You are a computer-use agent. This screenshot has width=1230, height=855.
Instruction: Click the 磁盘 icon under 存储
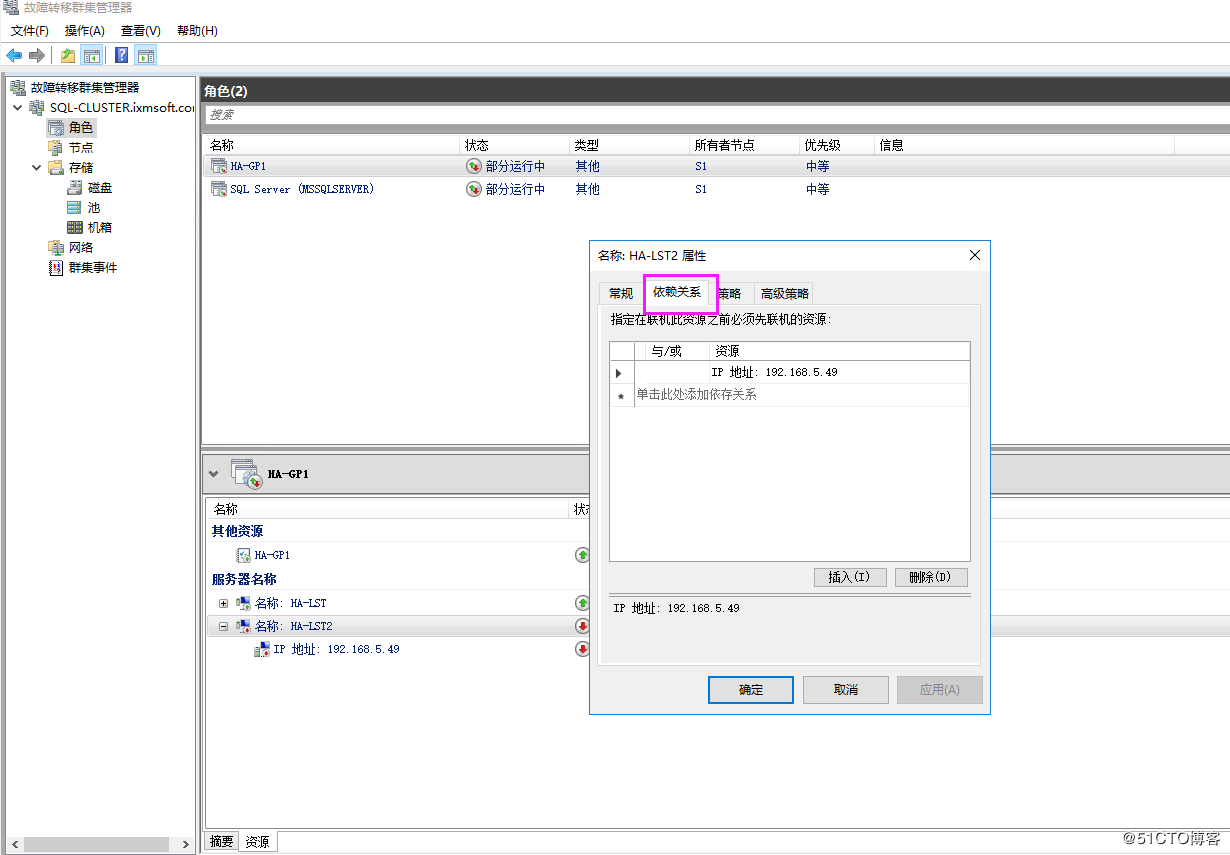pyautogui.click(x=75, y=187)
